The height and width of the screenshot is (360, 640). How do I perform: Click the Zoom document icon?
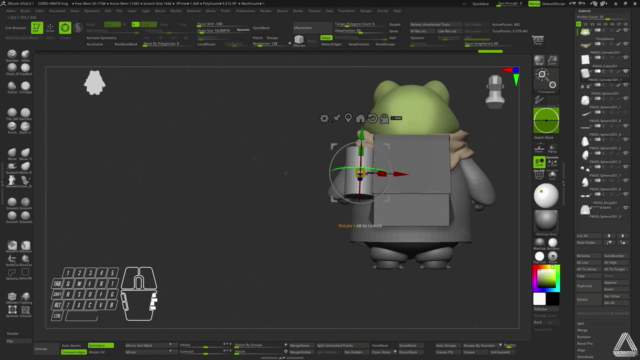tap(552, 60)
